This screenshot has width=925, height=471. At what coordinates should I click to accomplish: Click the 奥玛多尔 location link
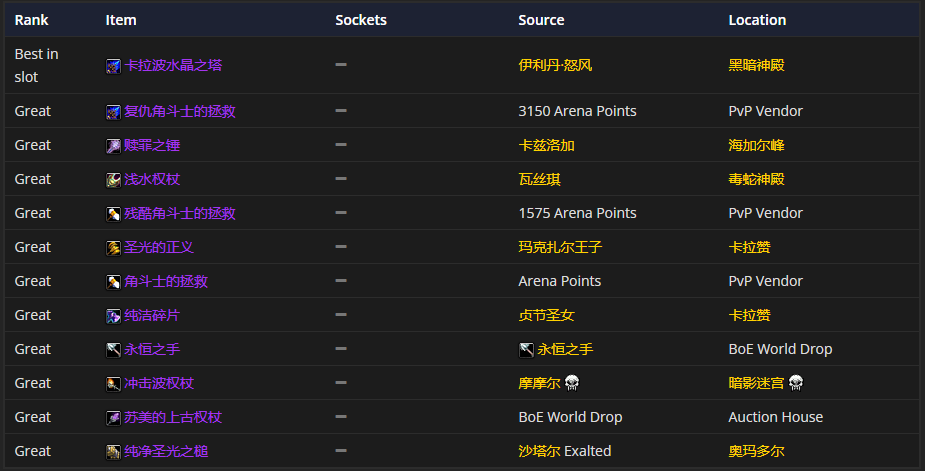click(x=756, y=451)
